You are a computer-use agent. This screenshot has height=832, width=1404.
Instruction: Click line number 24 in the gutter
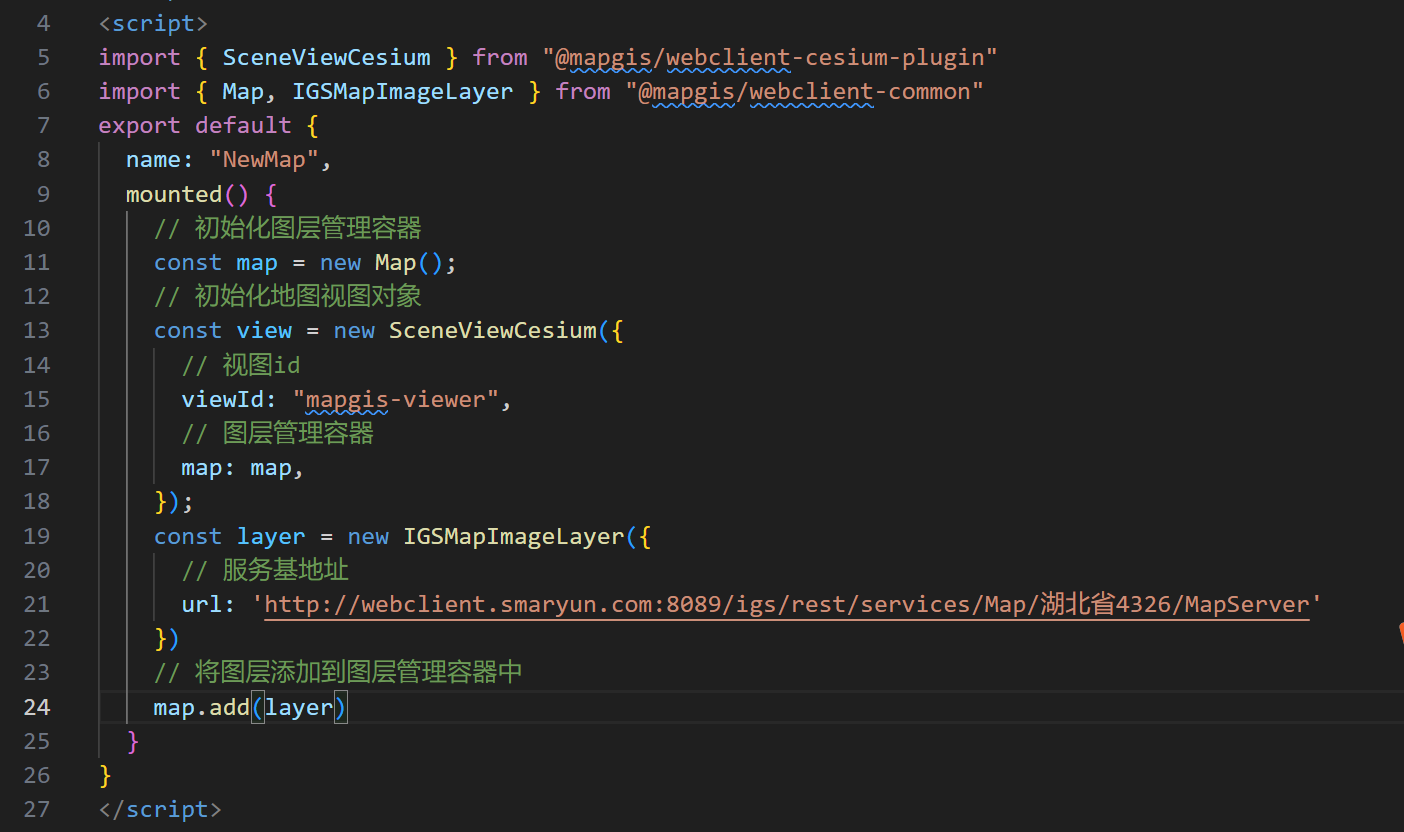tap(36, 707)
